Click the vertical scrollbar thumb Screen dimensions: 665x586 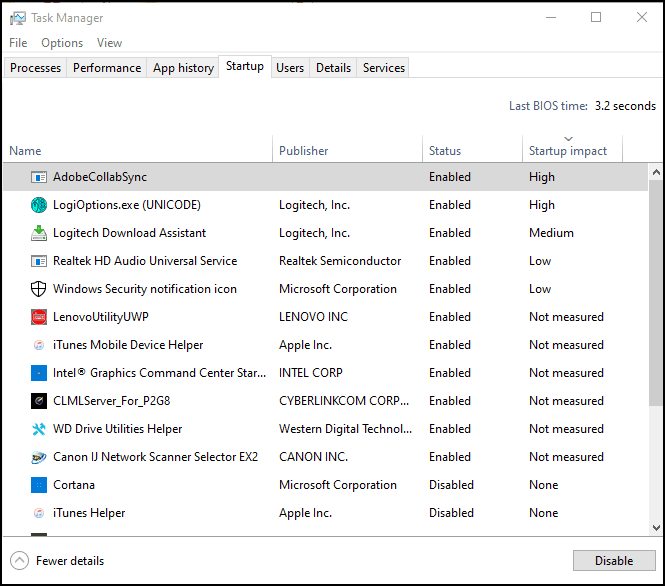[656, 293]
